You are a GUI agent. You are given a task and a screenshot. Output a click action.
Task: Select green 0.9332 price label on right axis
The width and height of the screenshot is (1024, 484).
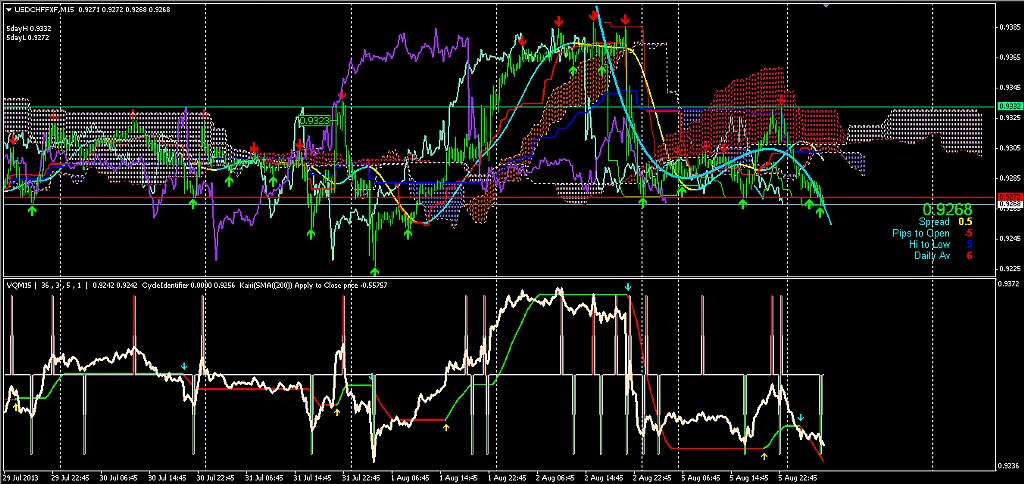1008,106
